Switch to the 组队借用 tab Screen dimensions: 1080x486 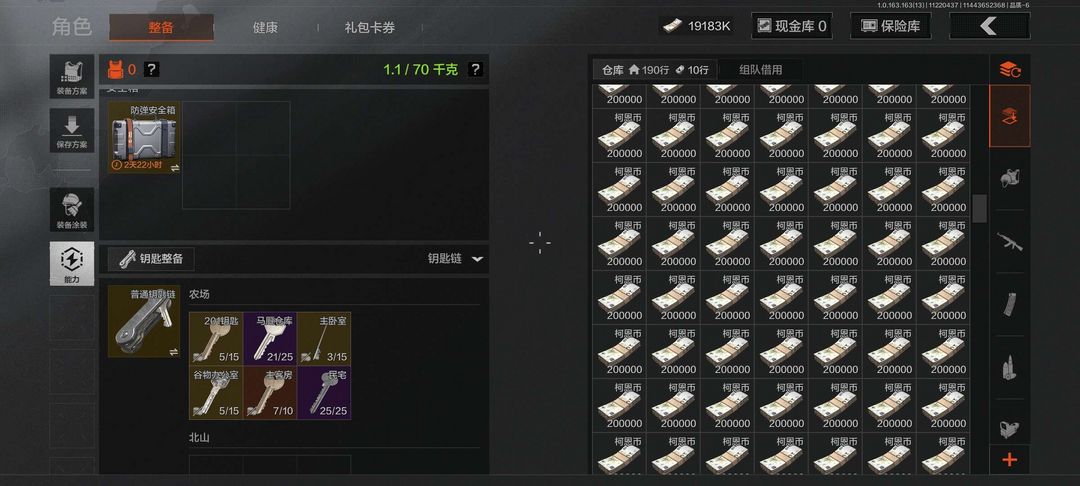point(760,70)
